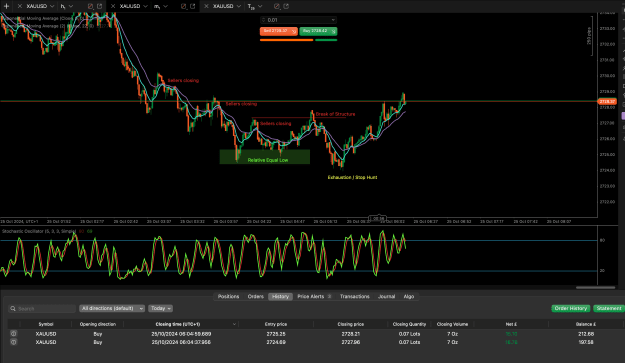
Task: Sort by the Closing Quantity column header
Action: point(409,324)
